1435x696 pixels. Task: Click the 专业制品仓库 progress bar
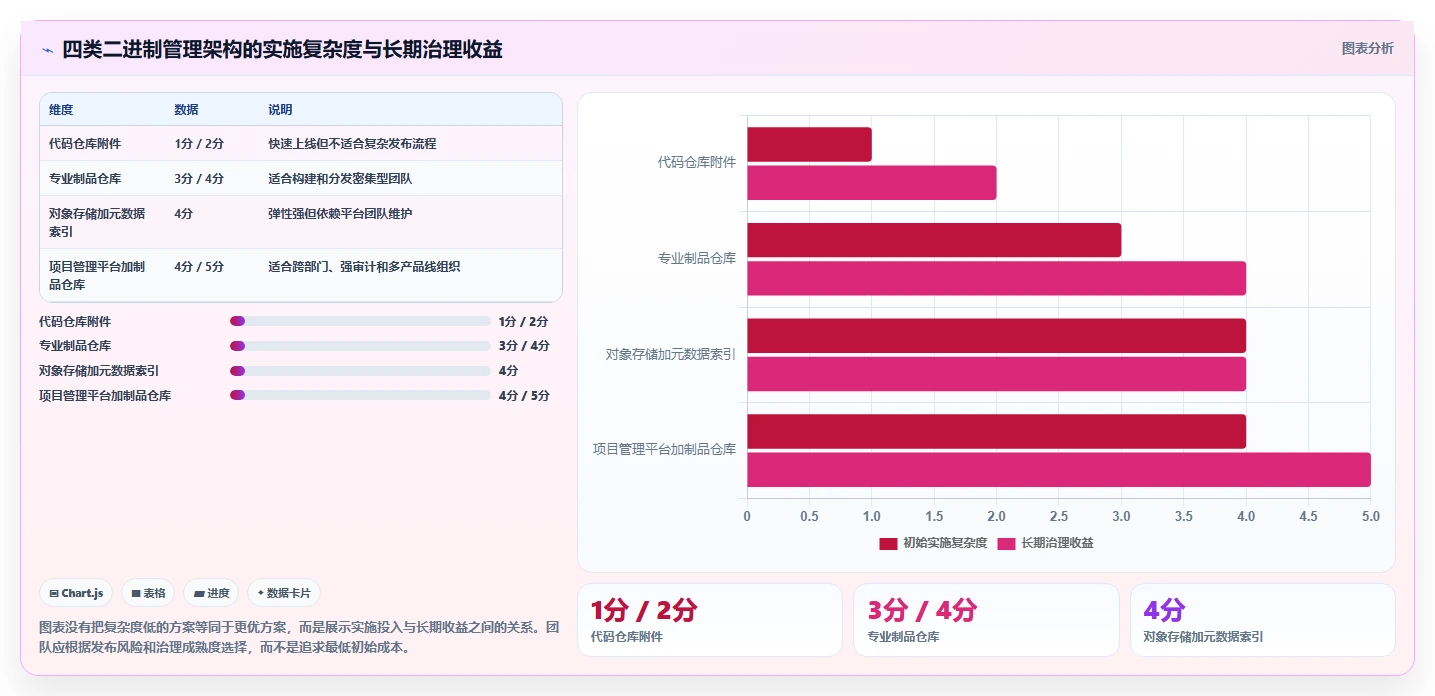click(360, 346)
